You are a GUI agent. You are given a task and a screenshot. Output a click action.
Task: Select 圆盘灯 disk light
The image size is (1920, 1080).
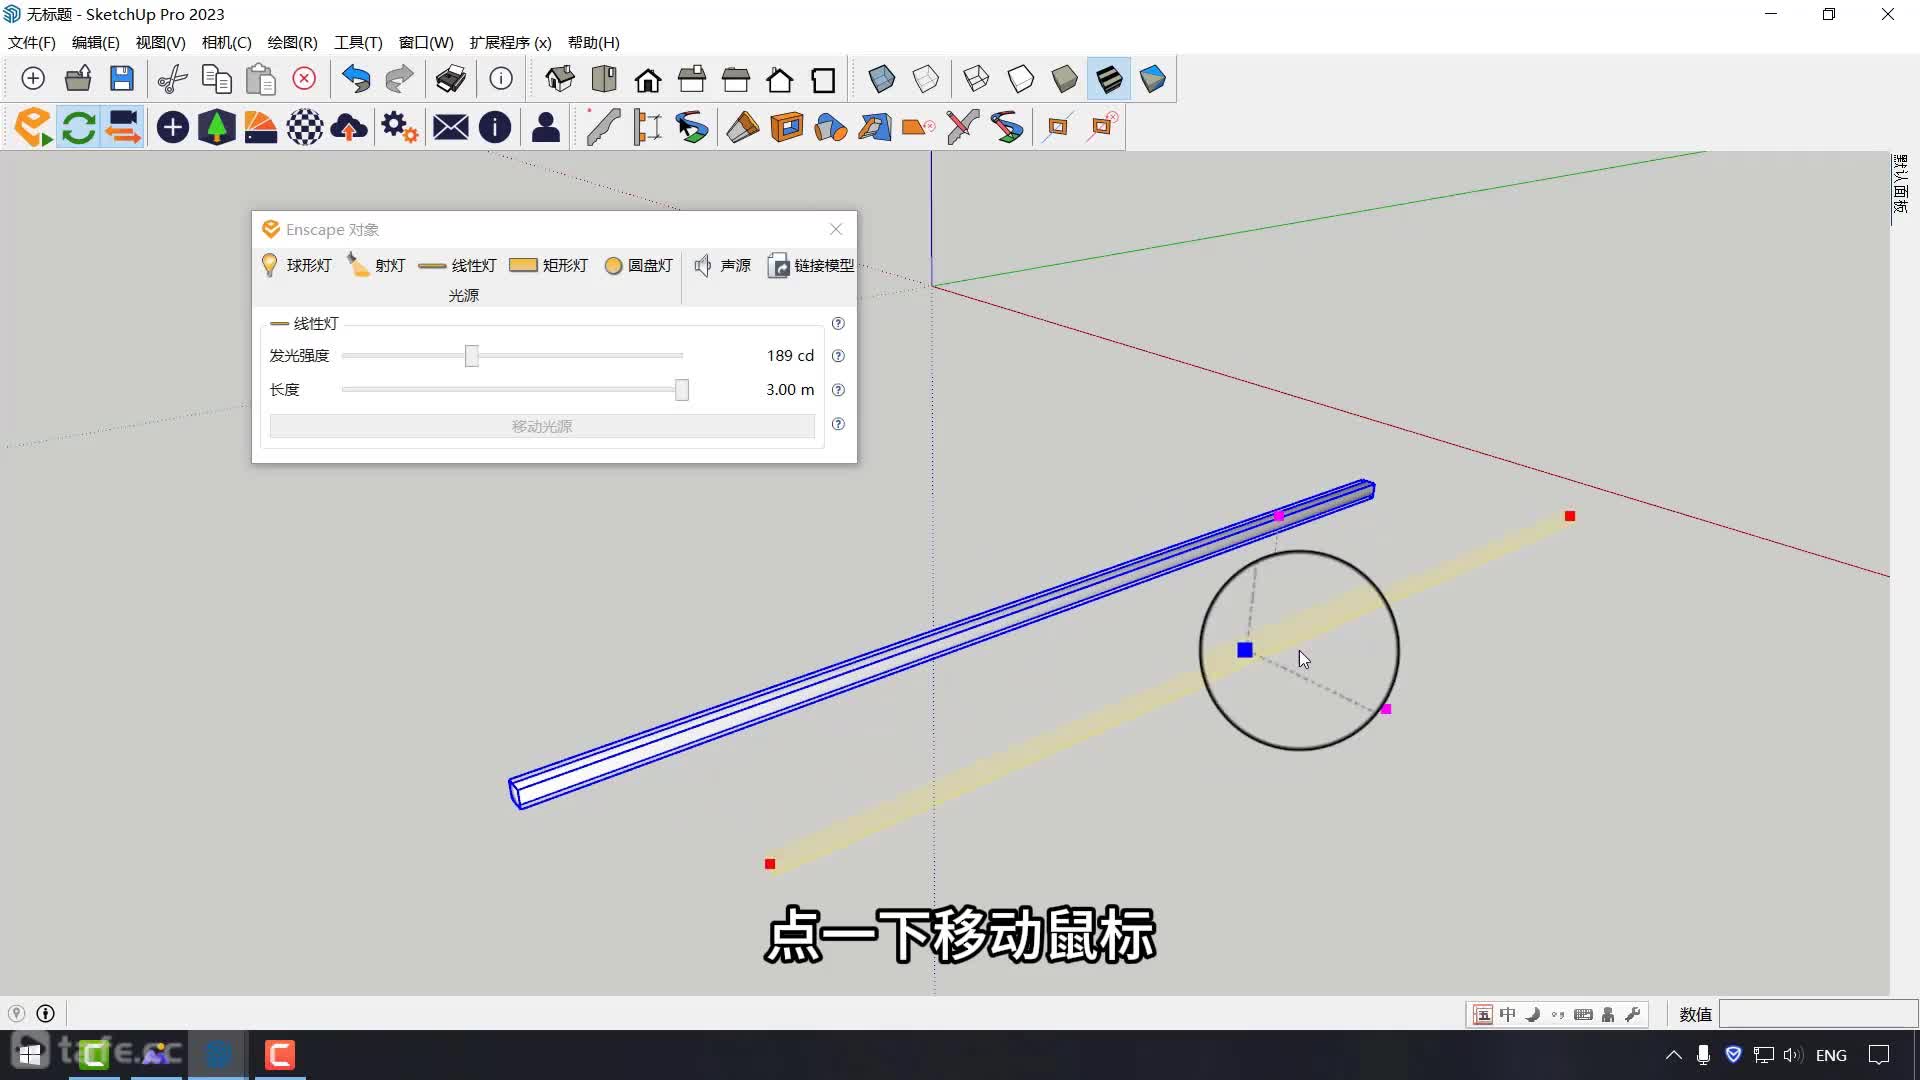pyautogui.click(x=638, y=265)
